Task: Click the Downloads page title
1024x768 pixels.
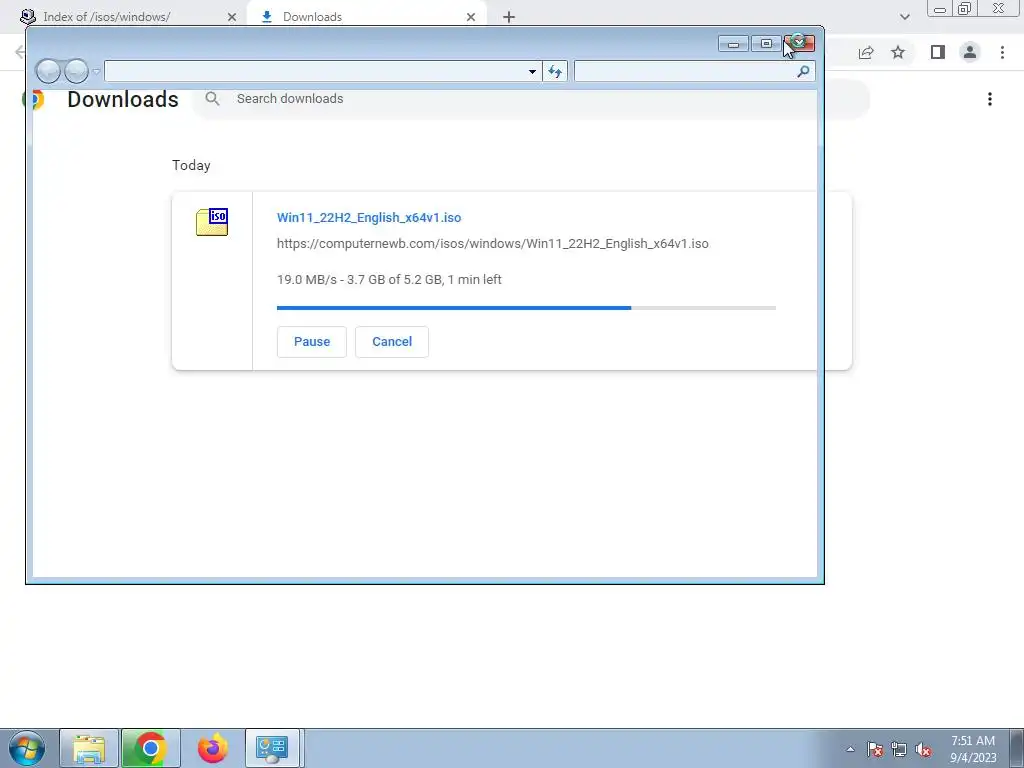Action: (123, 99)
